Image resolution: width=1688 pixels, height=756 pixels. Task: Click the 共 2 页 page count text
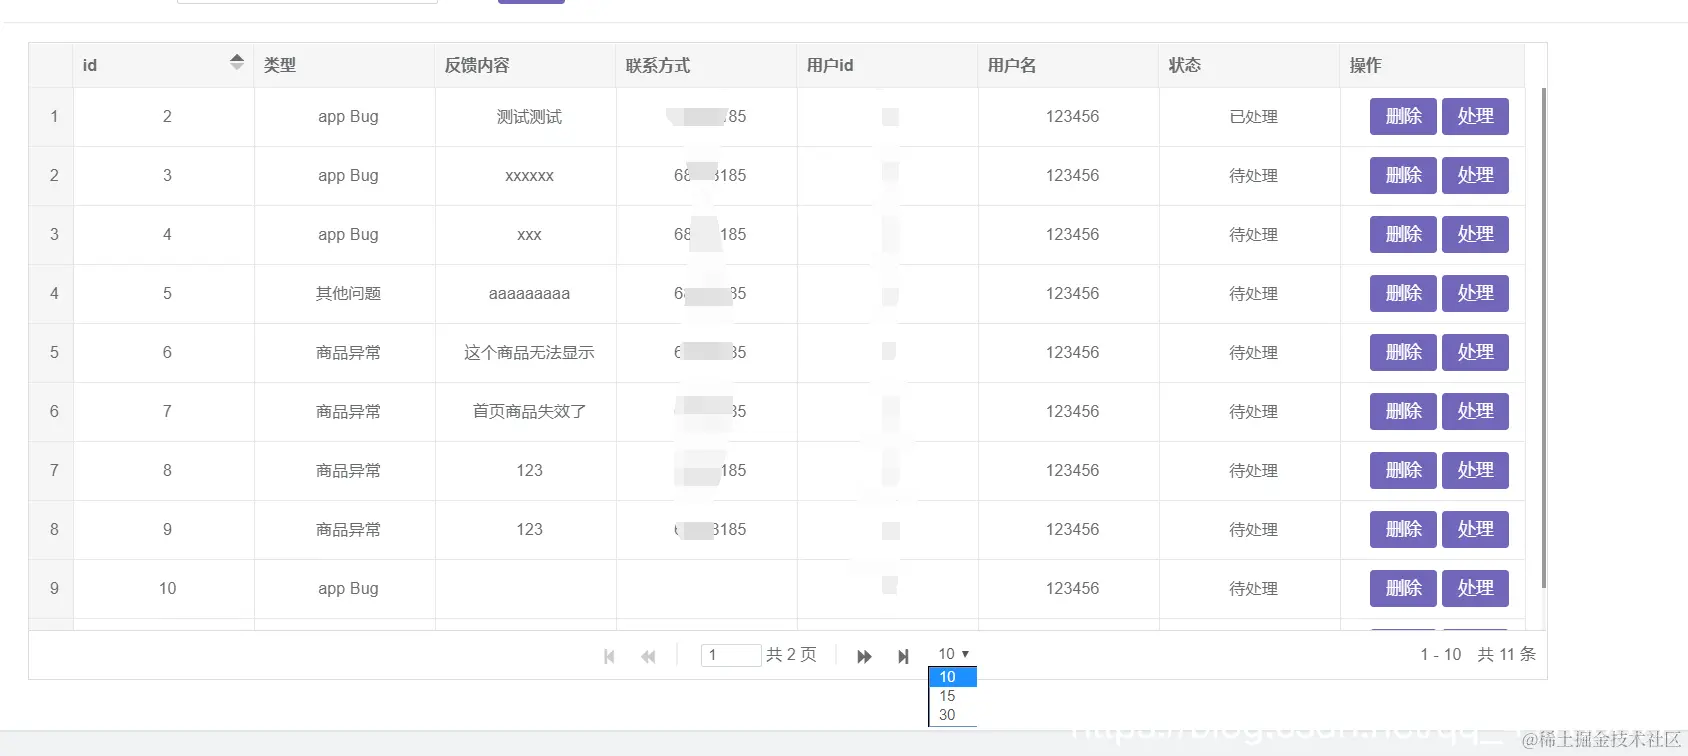pyautogui.click(x=791, y=654)
